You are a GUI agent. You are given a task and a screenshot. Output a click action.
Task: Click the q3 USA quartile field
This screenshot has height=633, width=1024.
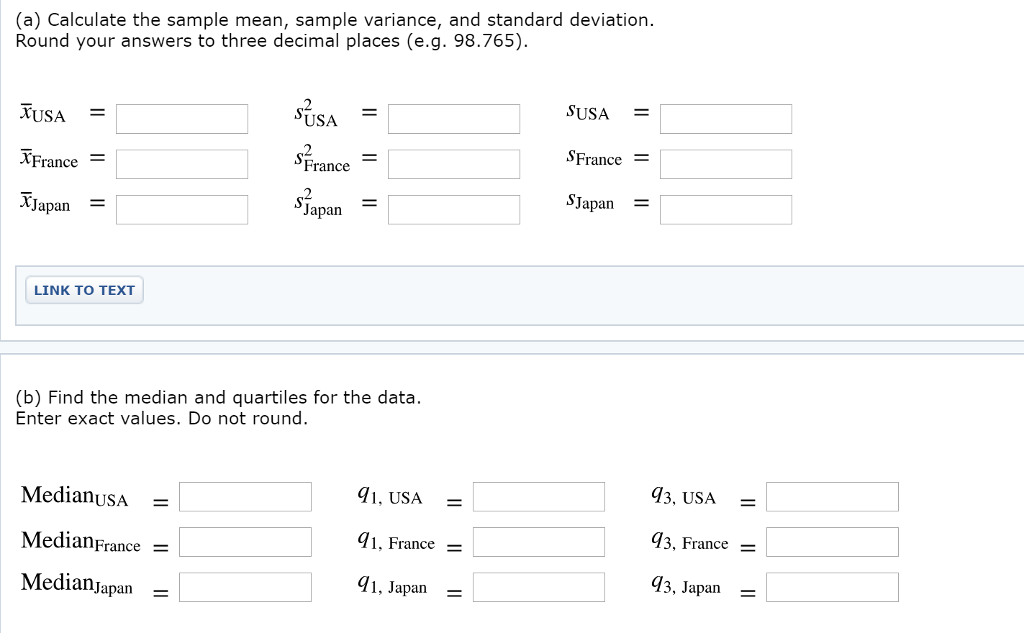pyautogui.click(x=832, y=496)
